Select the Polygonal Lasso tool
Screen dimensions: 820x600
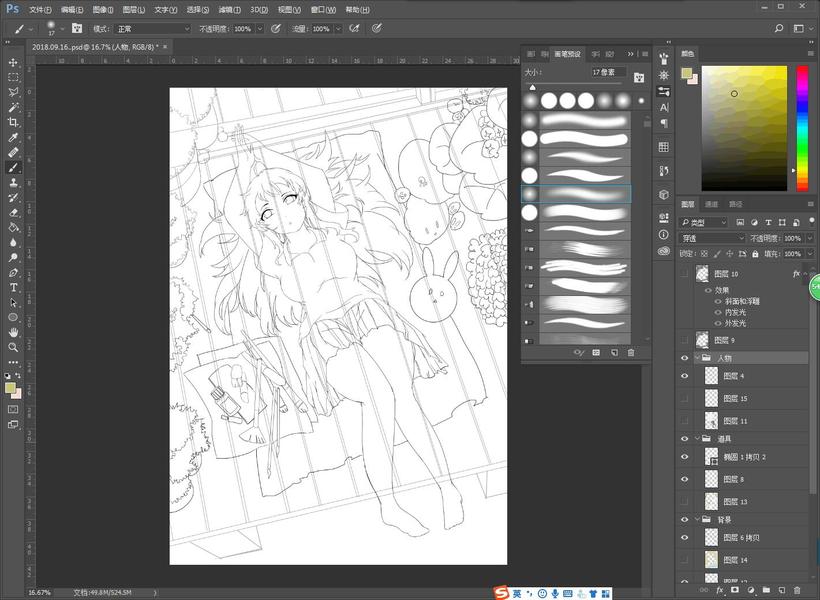point(13,92)
